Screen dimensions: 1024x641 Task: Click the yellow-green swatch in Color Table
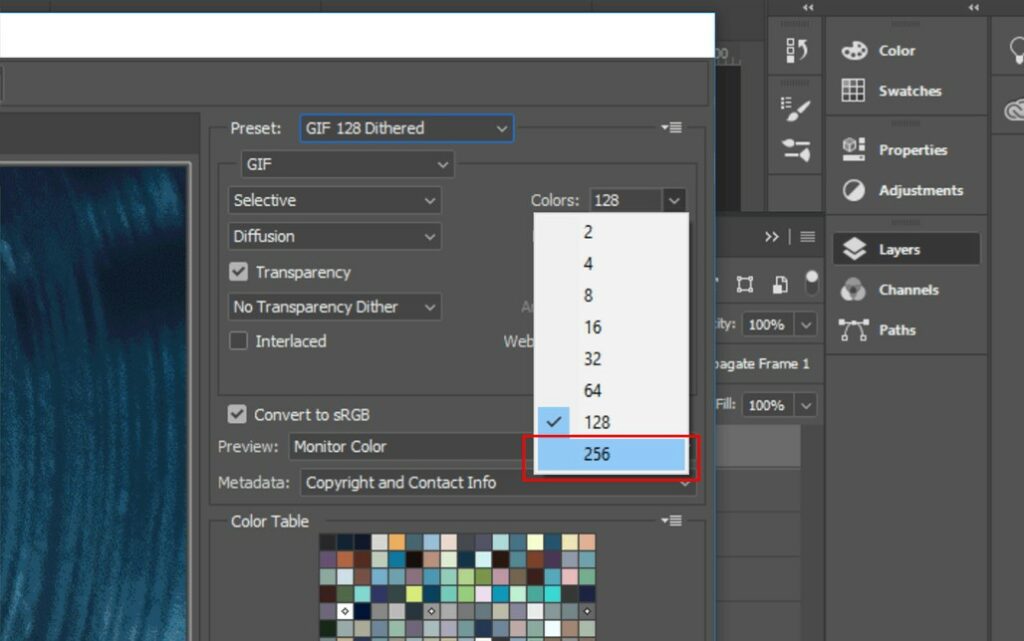[414, 593]
